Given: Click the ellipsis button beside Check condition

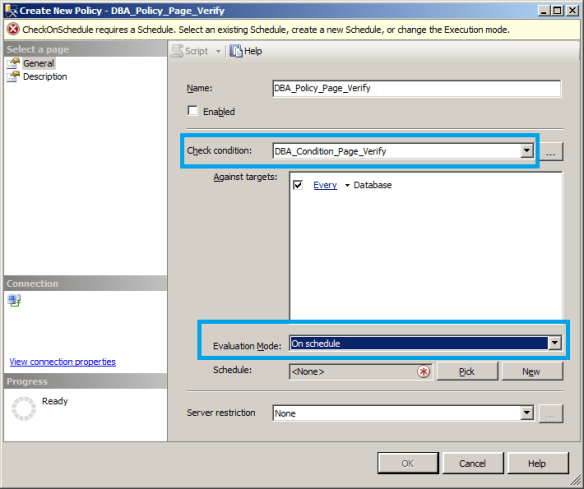Looking at the screenshot, I should point(551,152).
